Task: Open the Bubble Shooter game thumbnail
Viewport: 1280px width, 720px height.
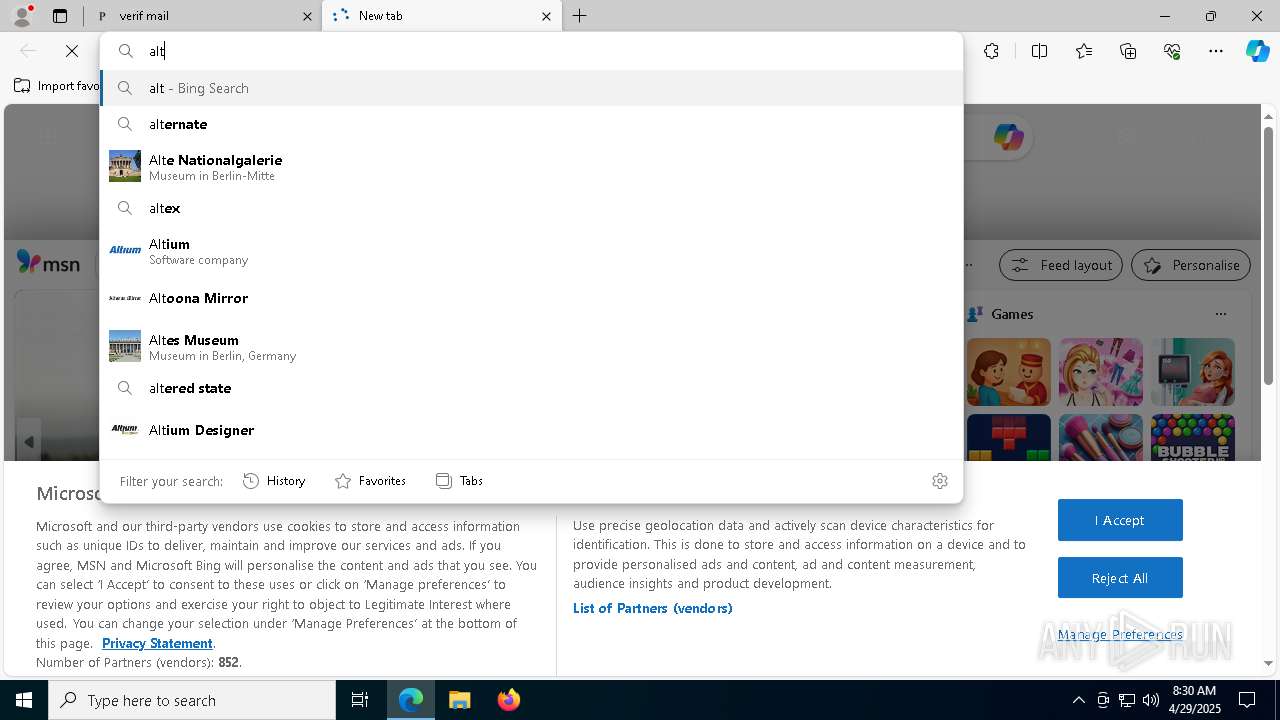Action: pyautogui.click(x=1193, y=438)
